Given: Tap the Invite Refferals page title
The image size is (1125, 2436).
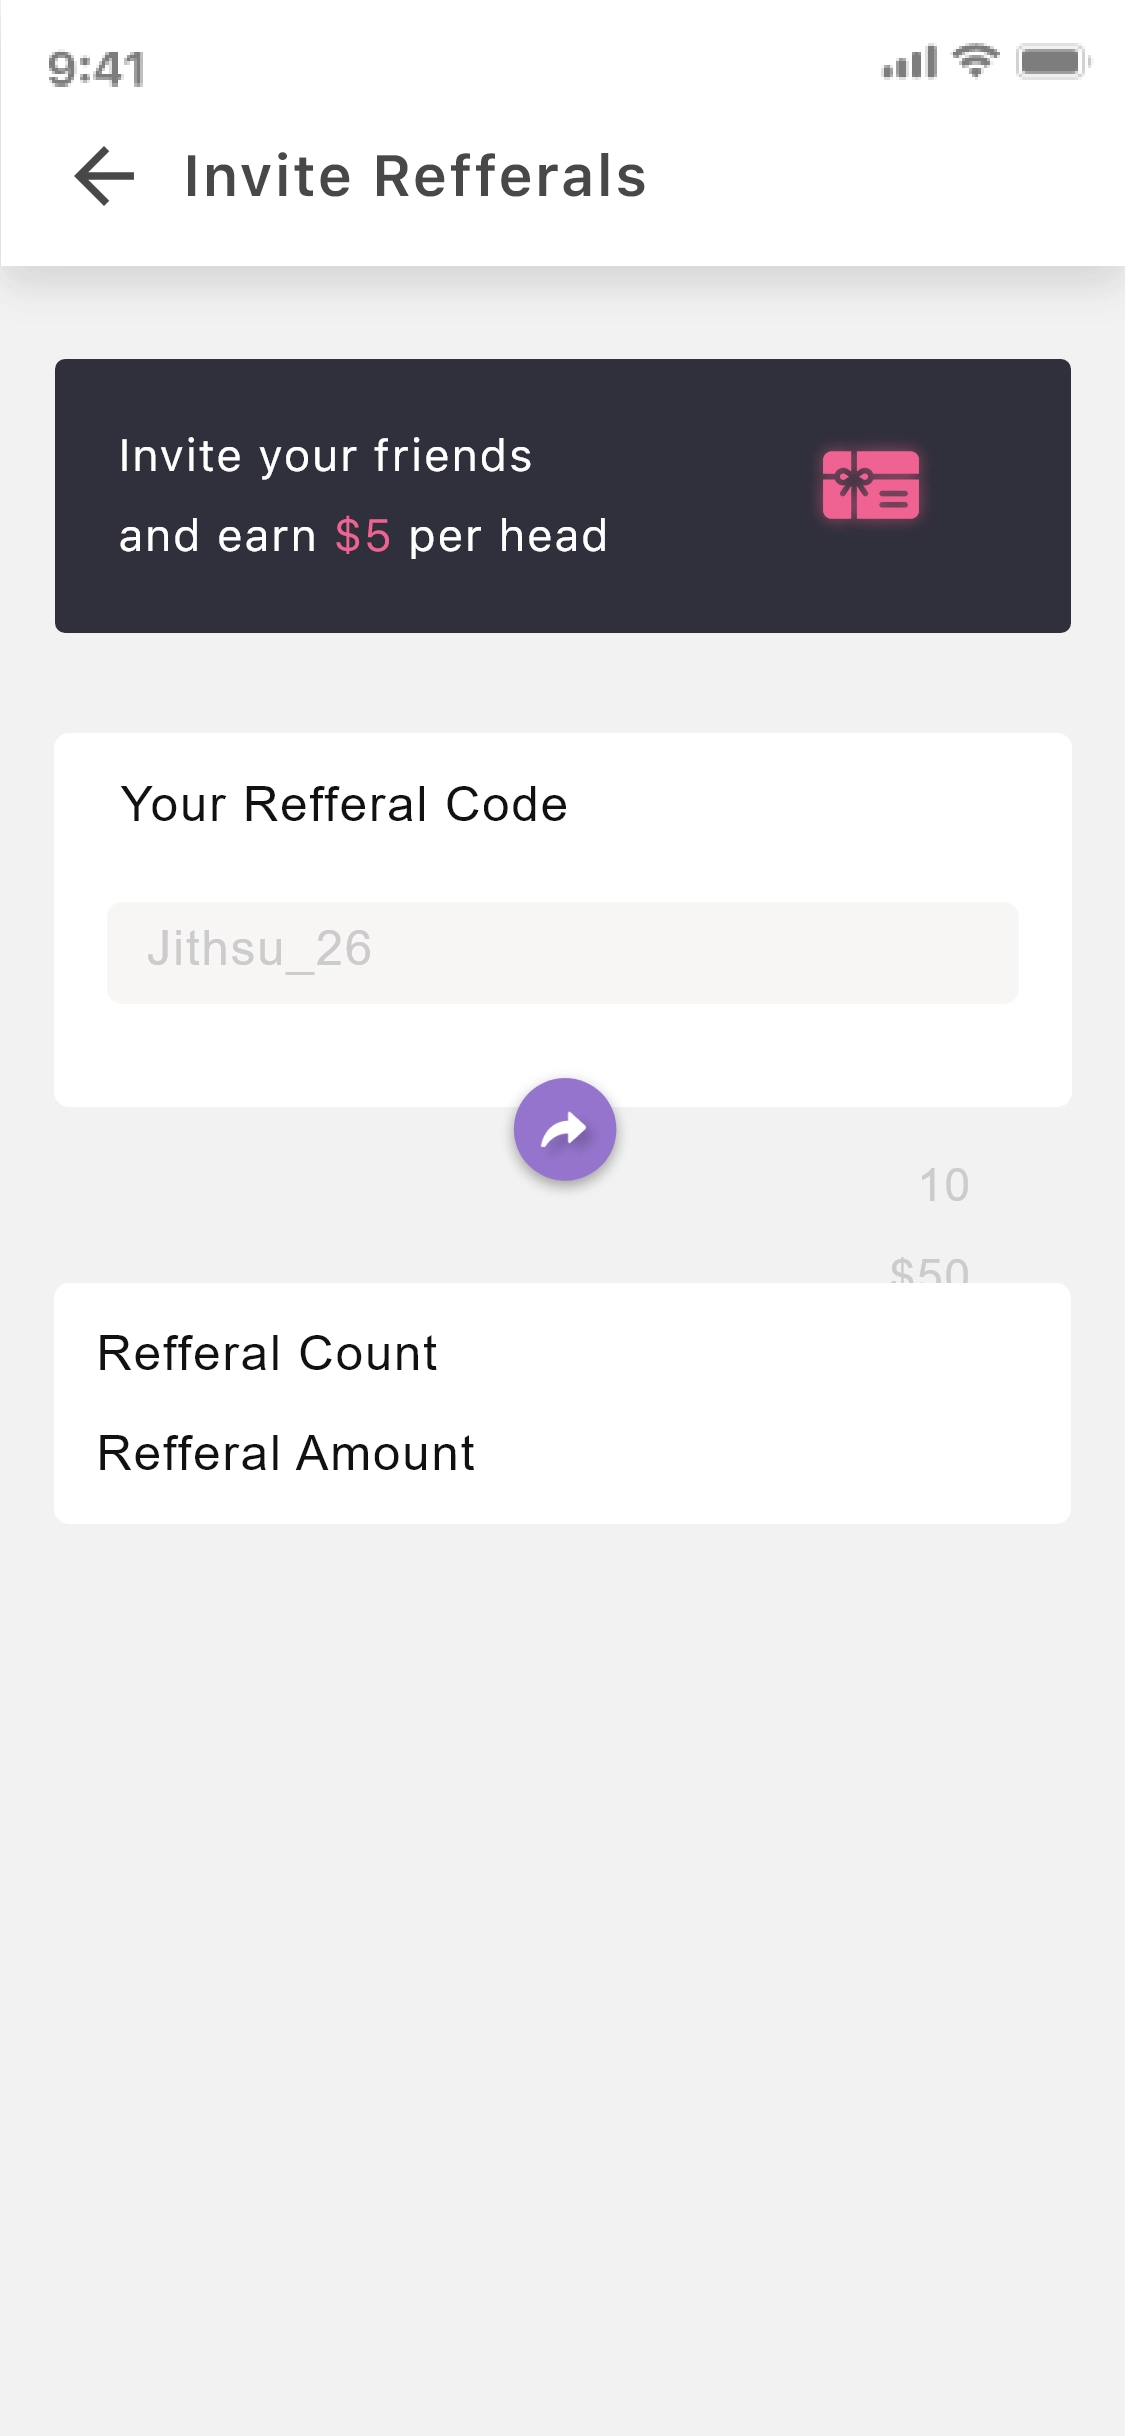Looking at the screenshot, I should [415, 176].
